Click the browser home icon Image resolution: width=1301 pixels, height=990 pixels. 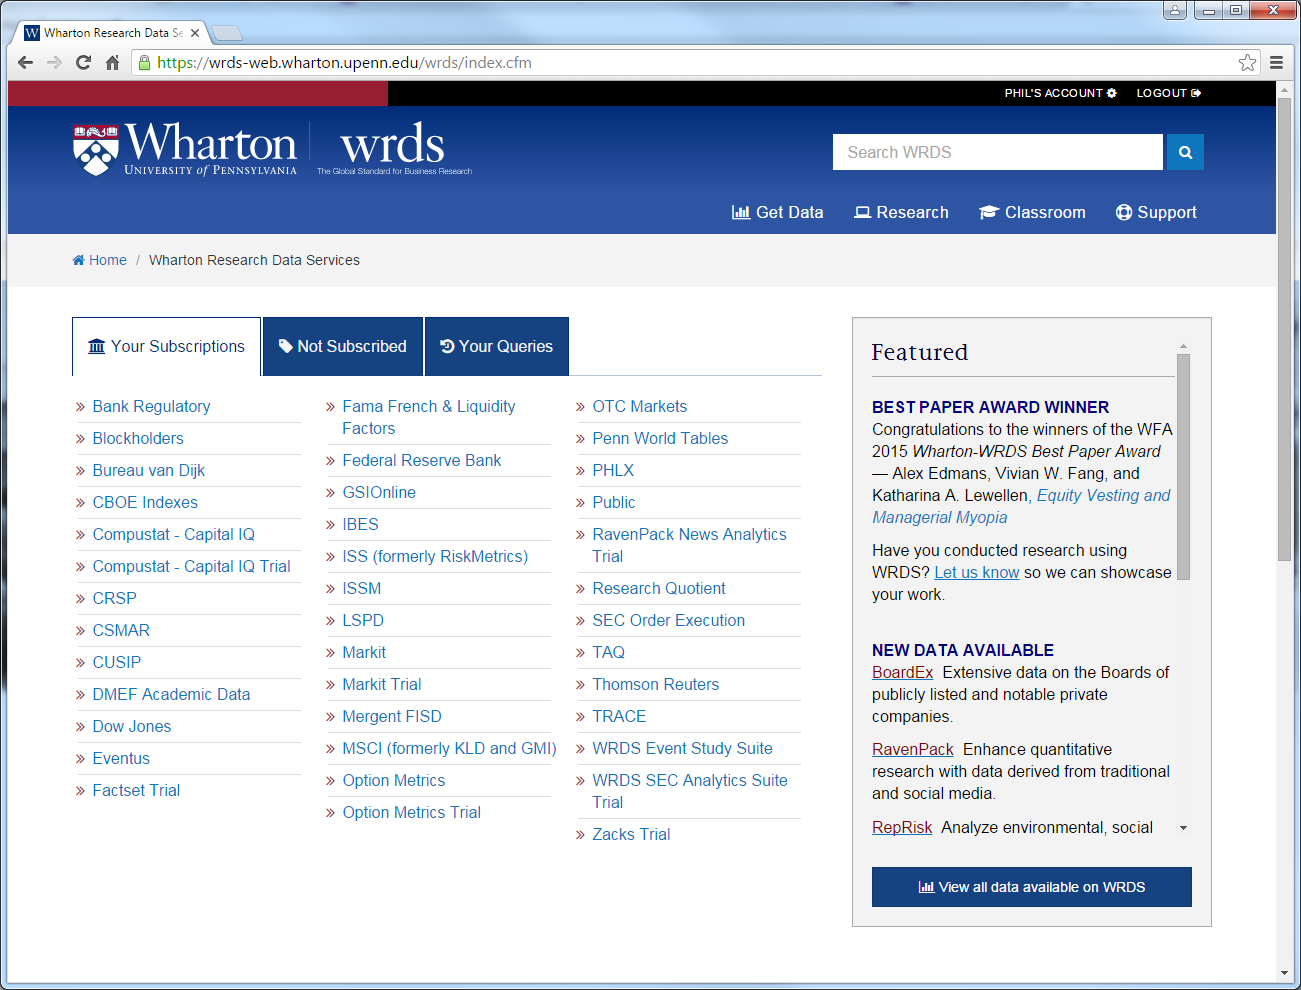pyautogui.click(x=112, y=62)
